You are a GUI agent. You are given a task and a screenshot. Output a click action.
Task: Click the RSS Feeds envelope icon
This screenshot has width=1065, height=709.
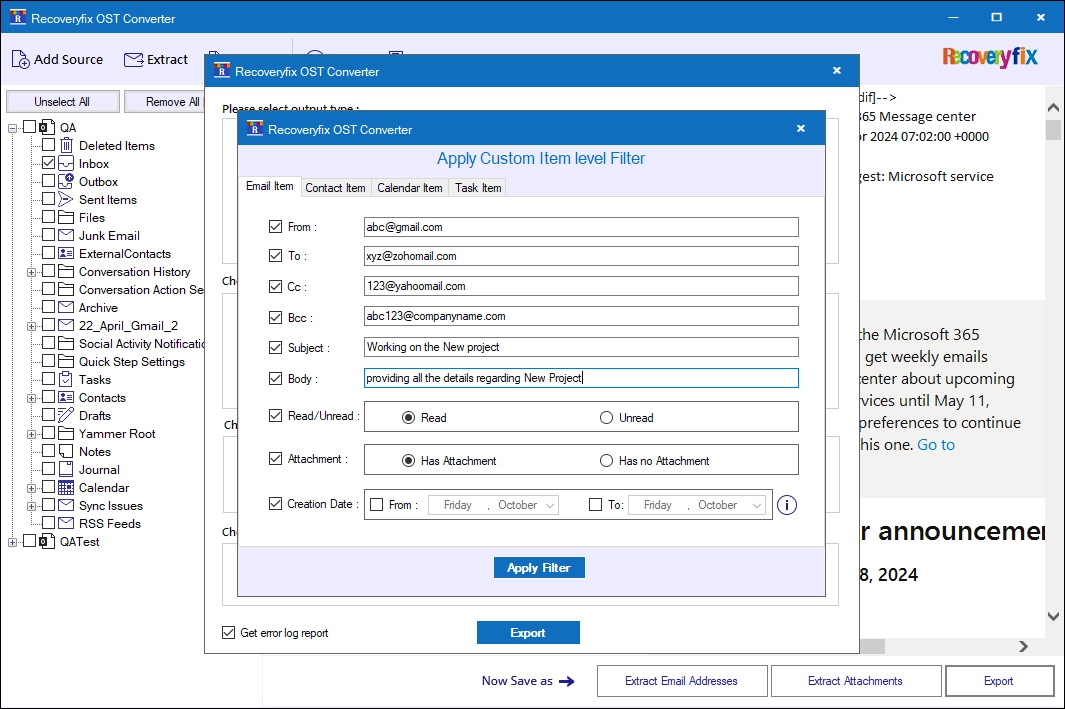point(66,523)
